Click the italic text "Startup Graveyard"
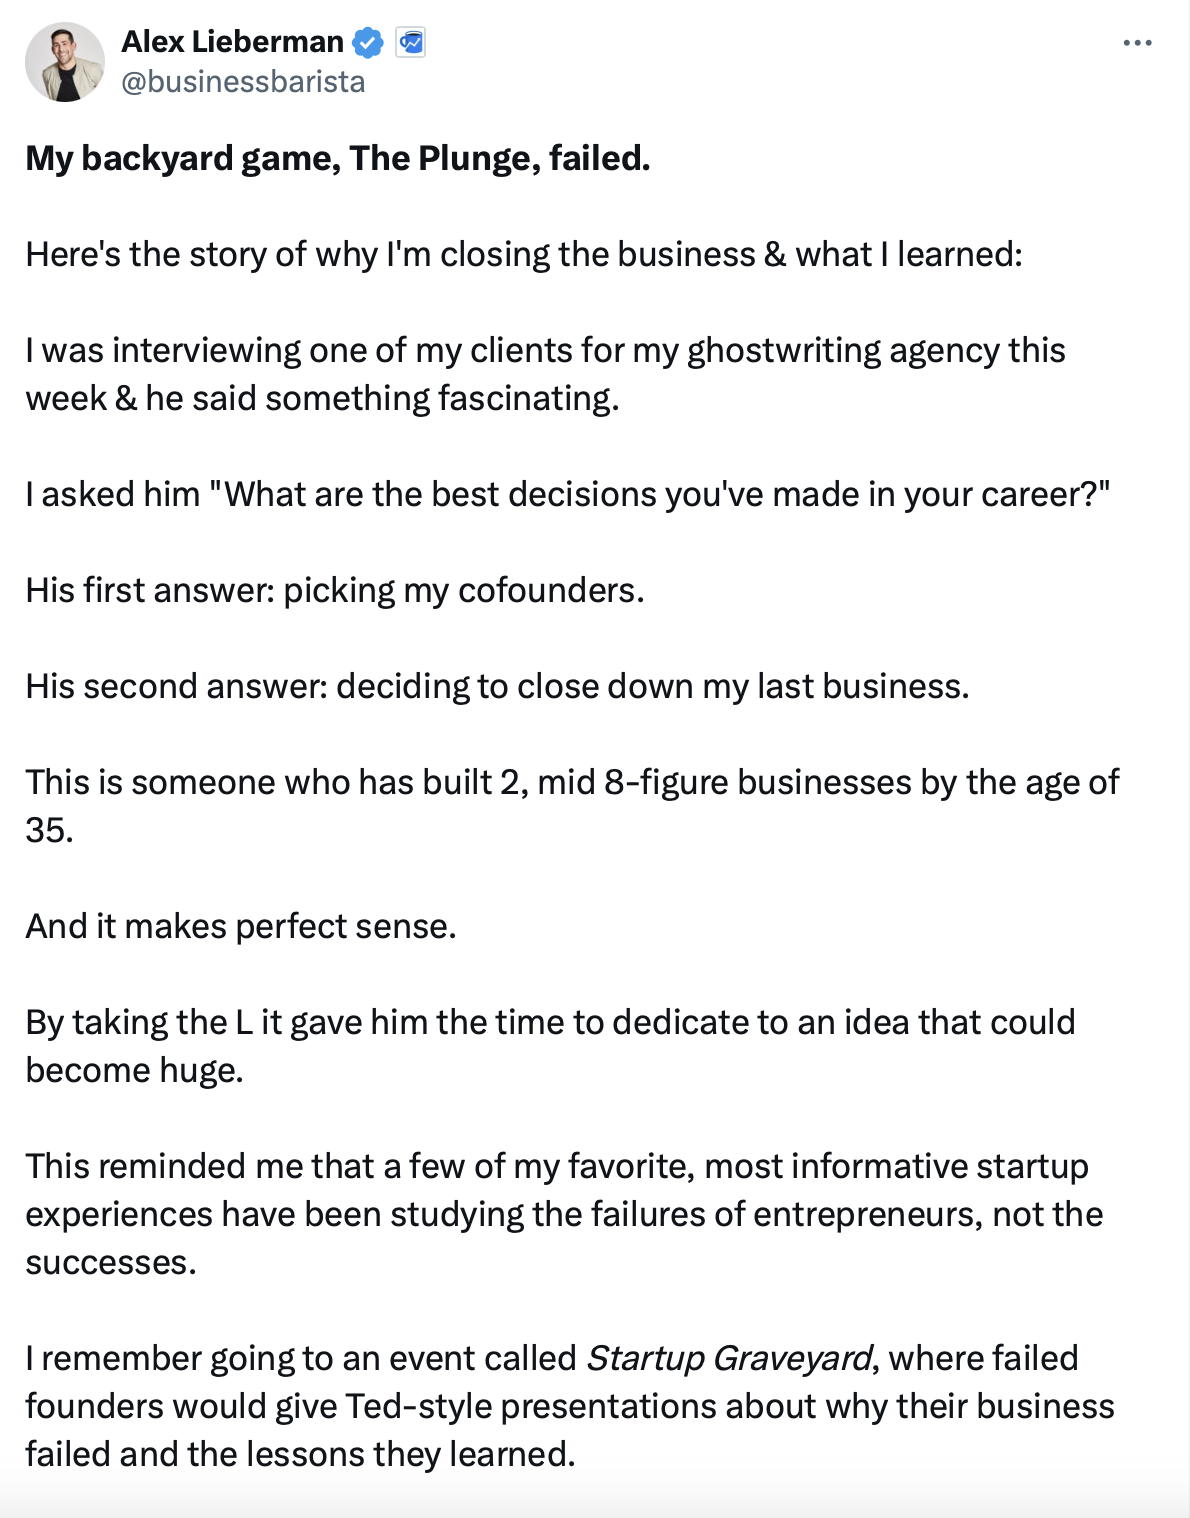The height and width of the screenshot is (1518, 1190). click(x=729, y=1359)
